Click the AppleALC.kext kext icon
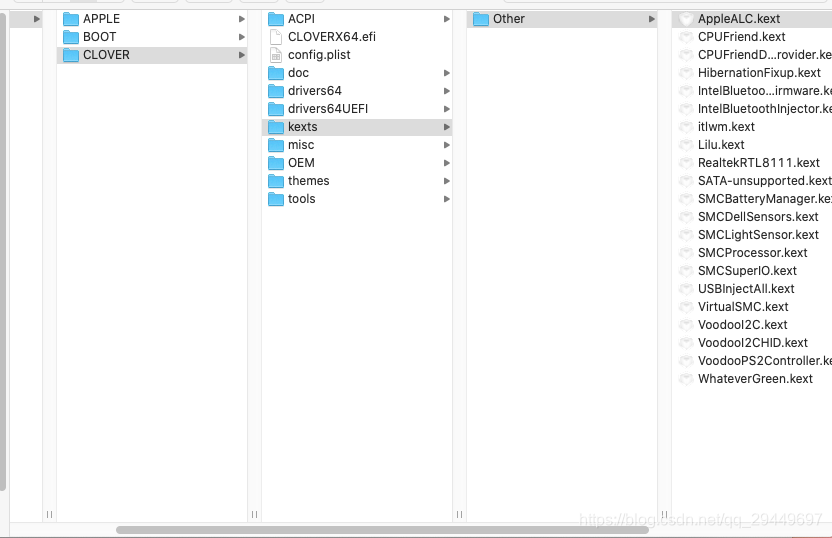Screen dimensions: 832x538 [686, 19]
